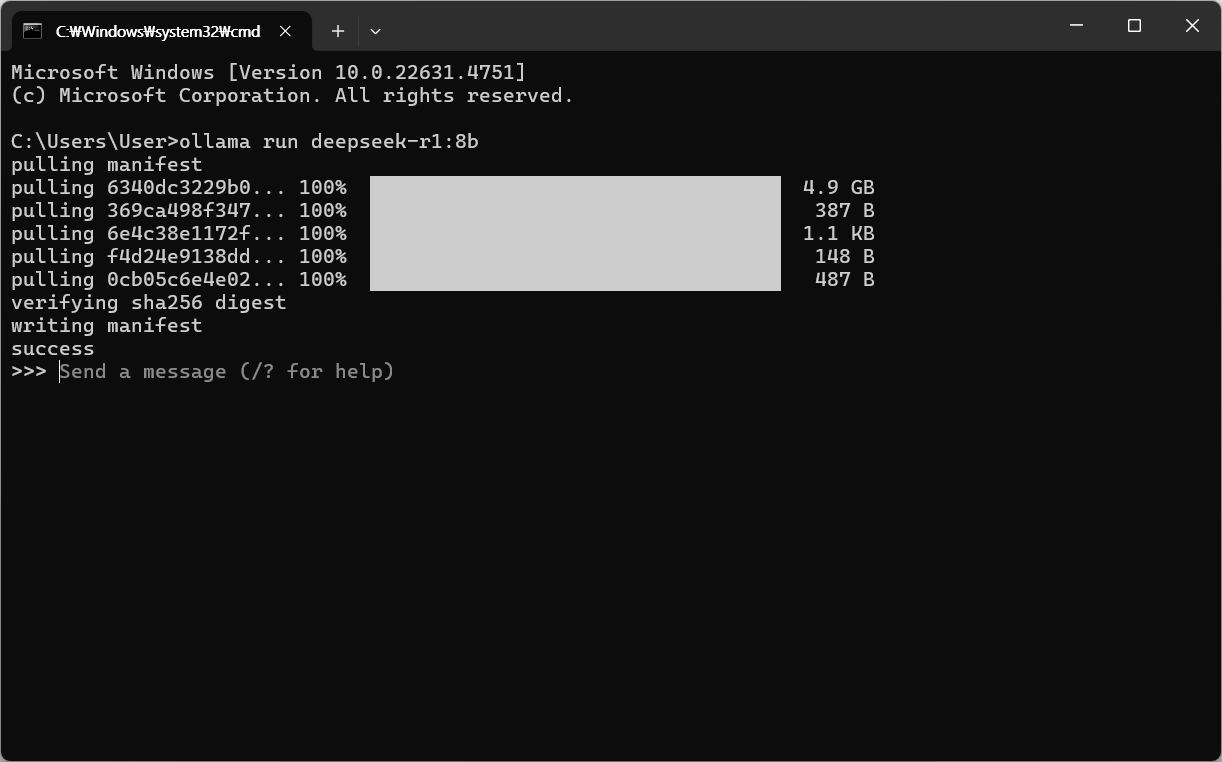
Task: Select the C:\Windows\system32\cmd tab
Action: pyautogui.click(x=161, y=31)
